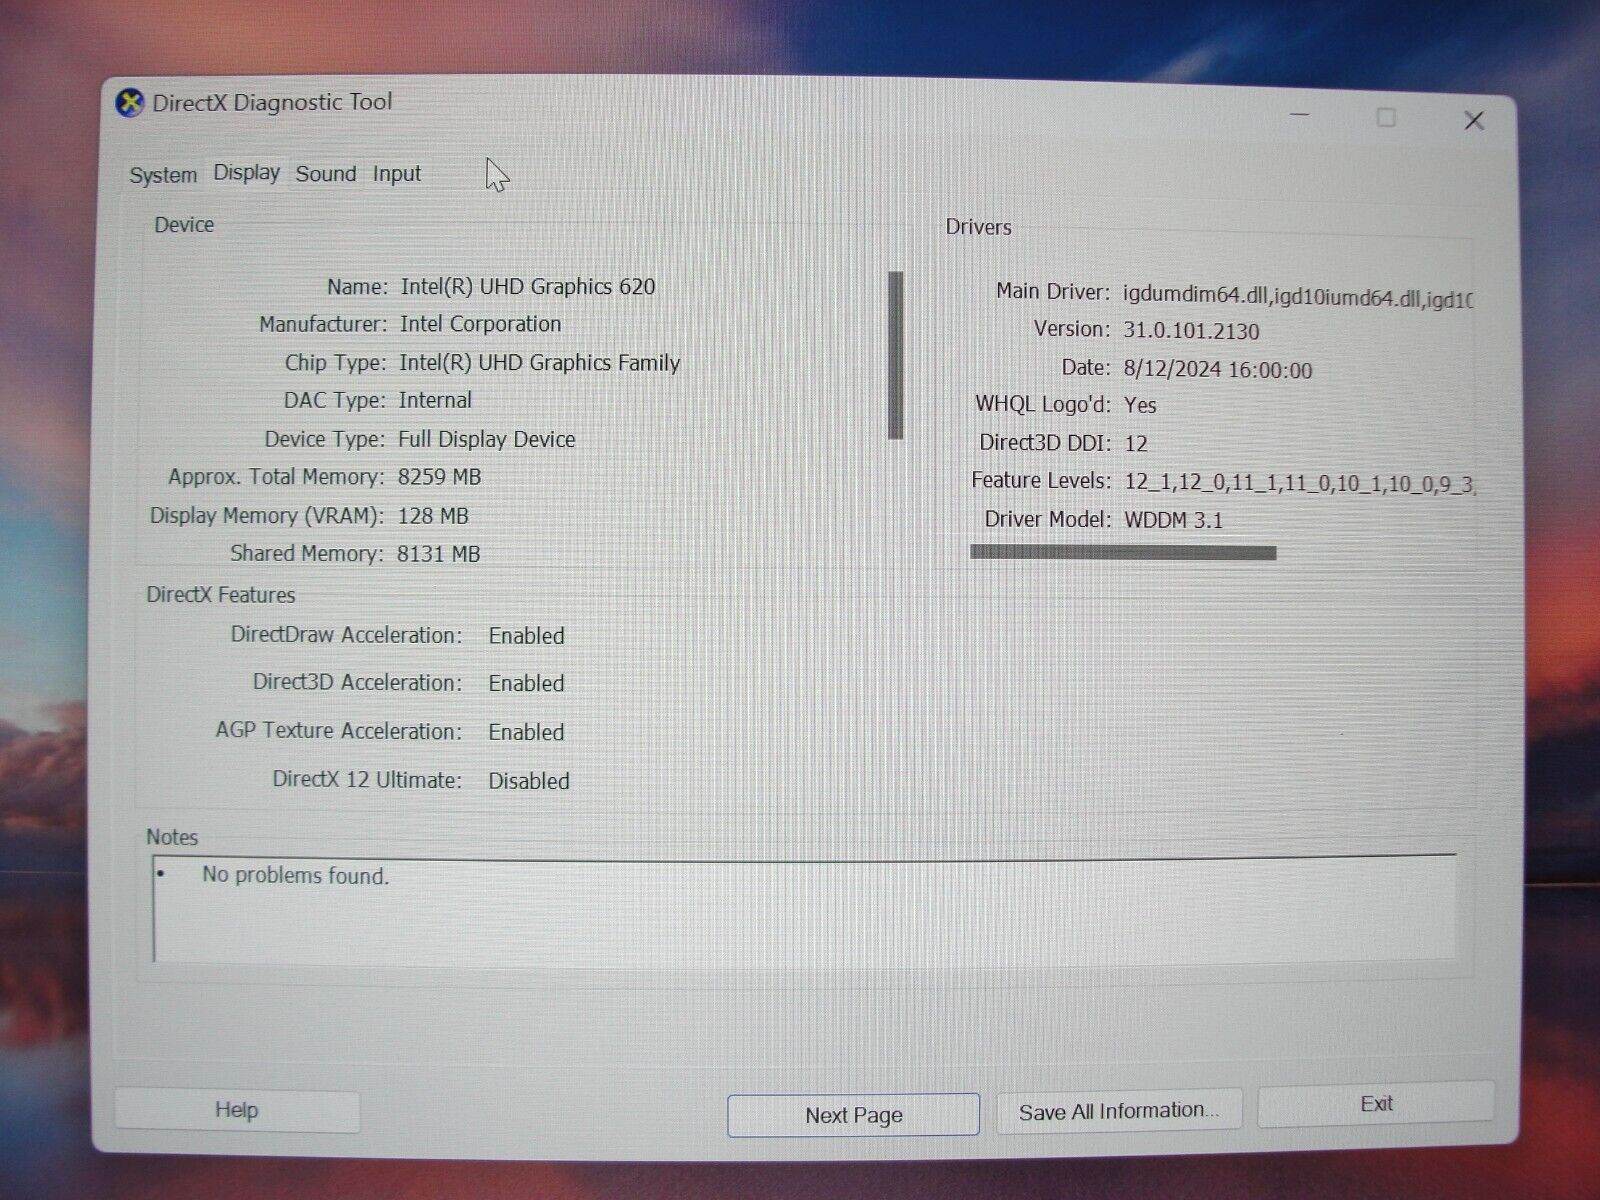Click the DirectX Diagnostic Tool logo icon
This screenshot has width=1600, height=1200.
(x=129, y=101)
